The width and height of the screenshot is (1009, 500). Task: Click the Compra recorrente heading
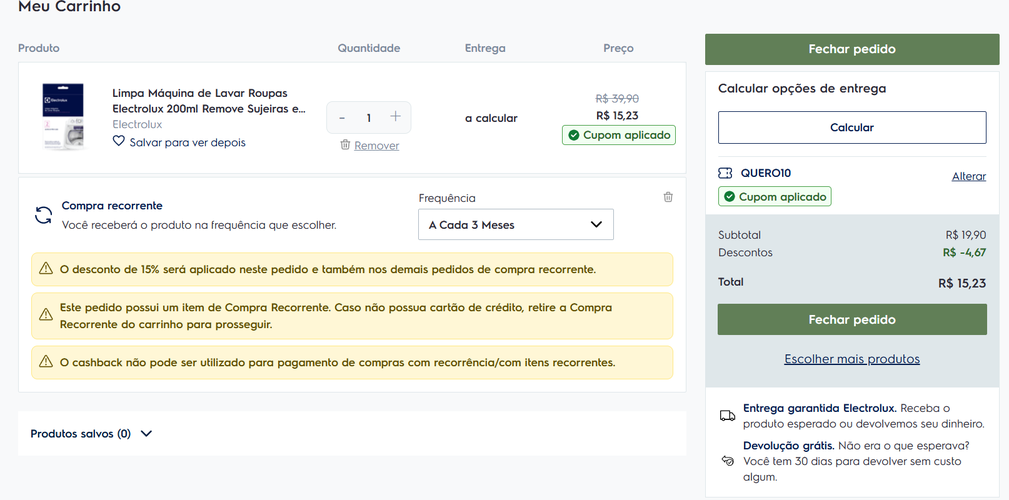pyautogui.click(x=112, y=206)
